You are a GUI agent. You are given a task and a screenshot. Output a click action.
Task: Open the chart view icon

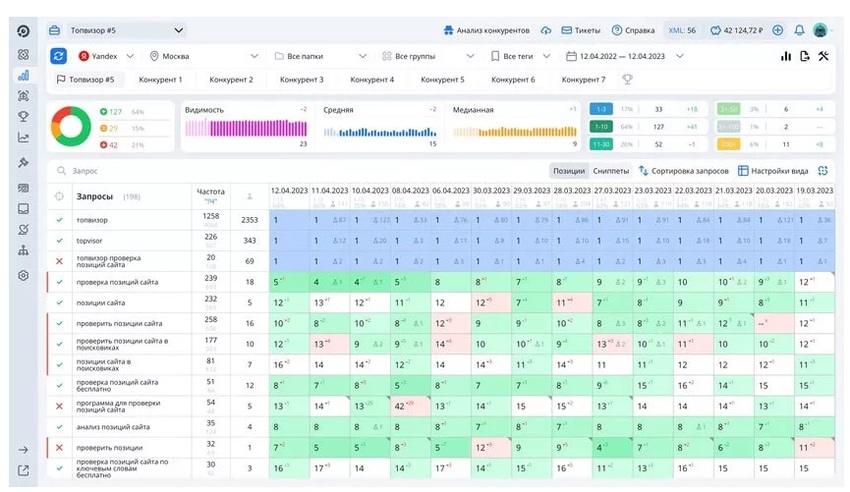pyautogui.click(x=785, y=57)
